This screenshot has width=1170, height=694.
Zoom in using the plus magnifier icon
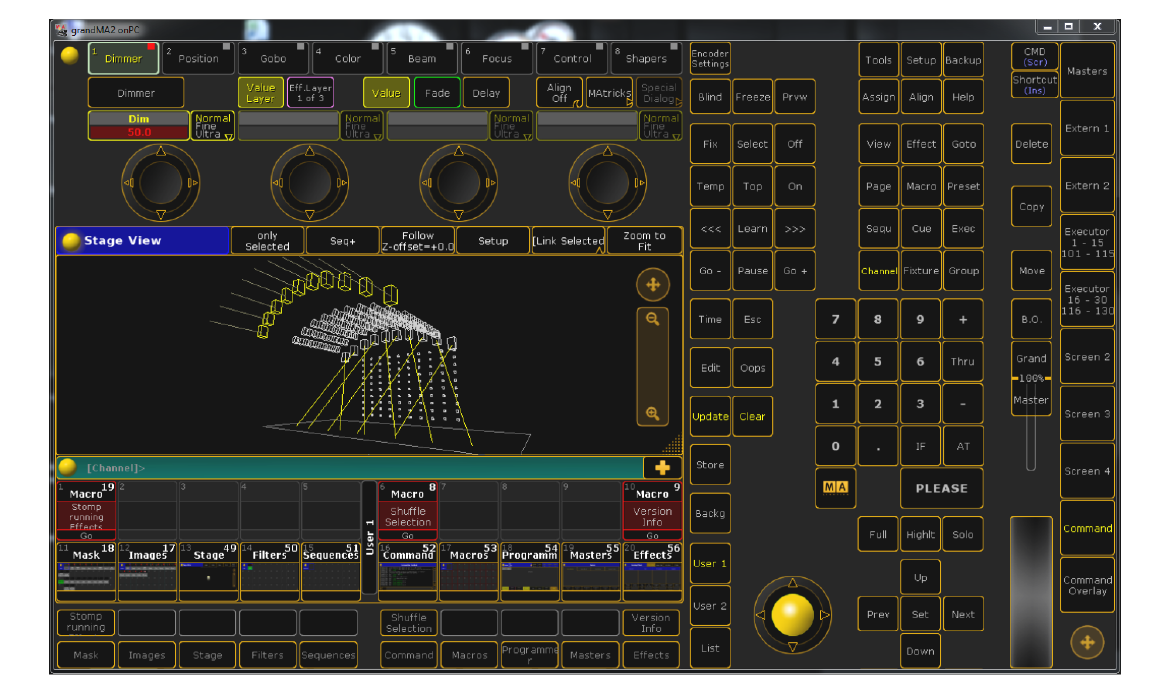pyautogui.click(x=653, y=413)
